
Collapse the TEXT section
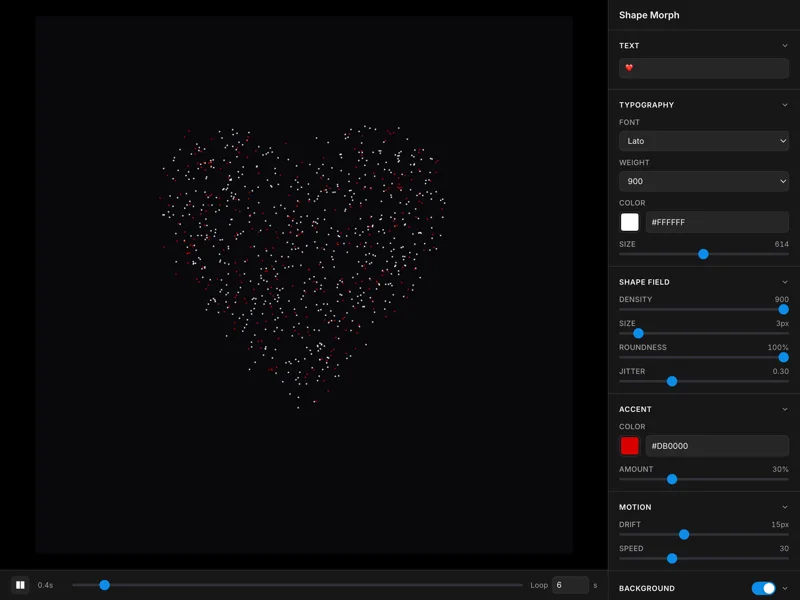point(785,45)
